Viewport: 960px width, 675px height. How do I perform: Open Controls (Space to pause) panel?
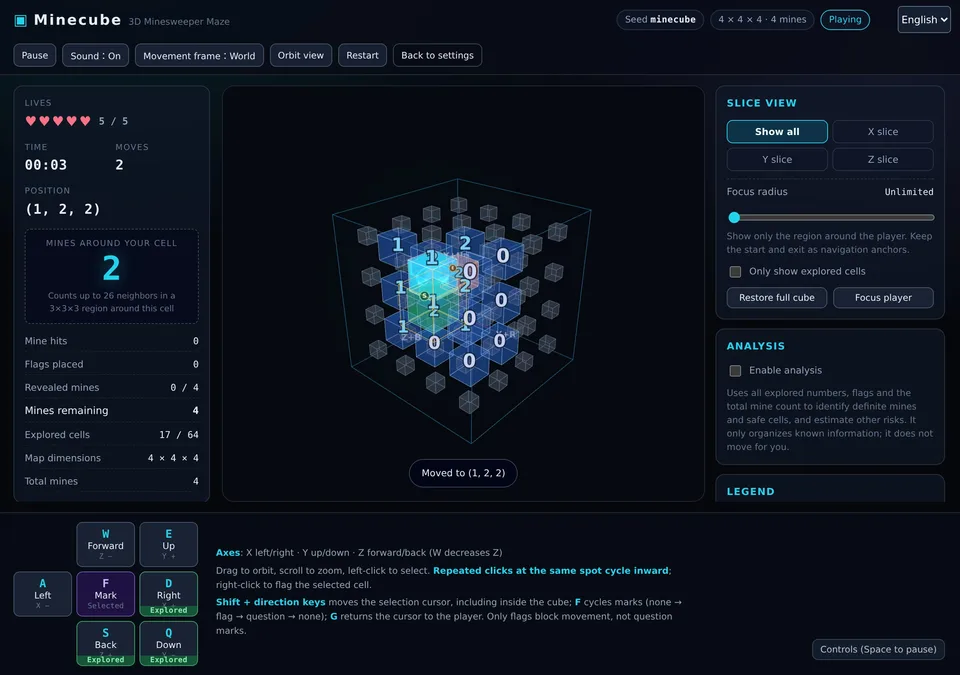pos(878,649)
